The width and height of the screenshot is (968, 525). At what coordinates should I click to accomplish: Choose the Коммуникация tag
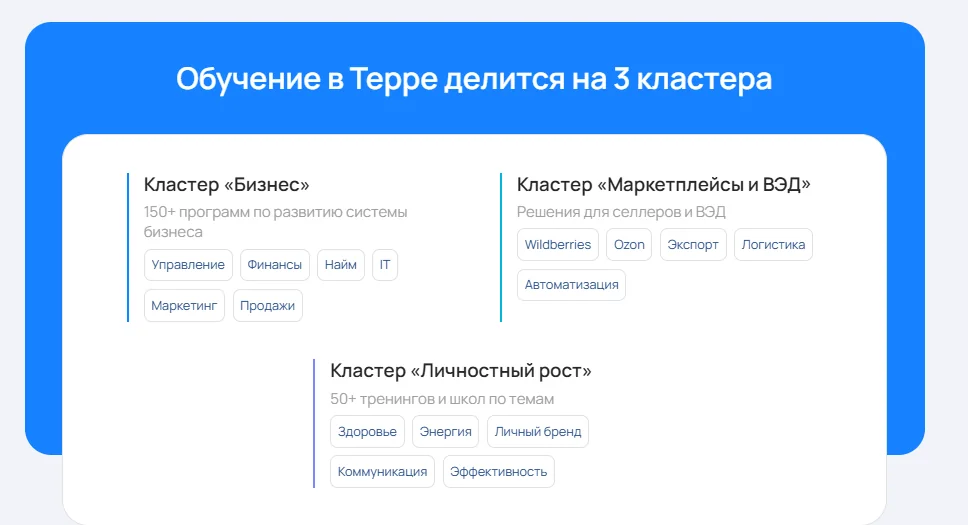382,472
